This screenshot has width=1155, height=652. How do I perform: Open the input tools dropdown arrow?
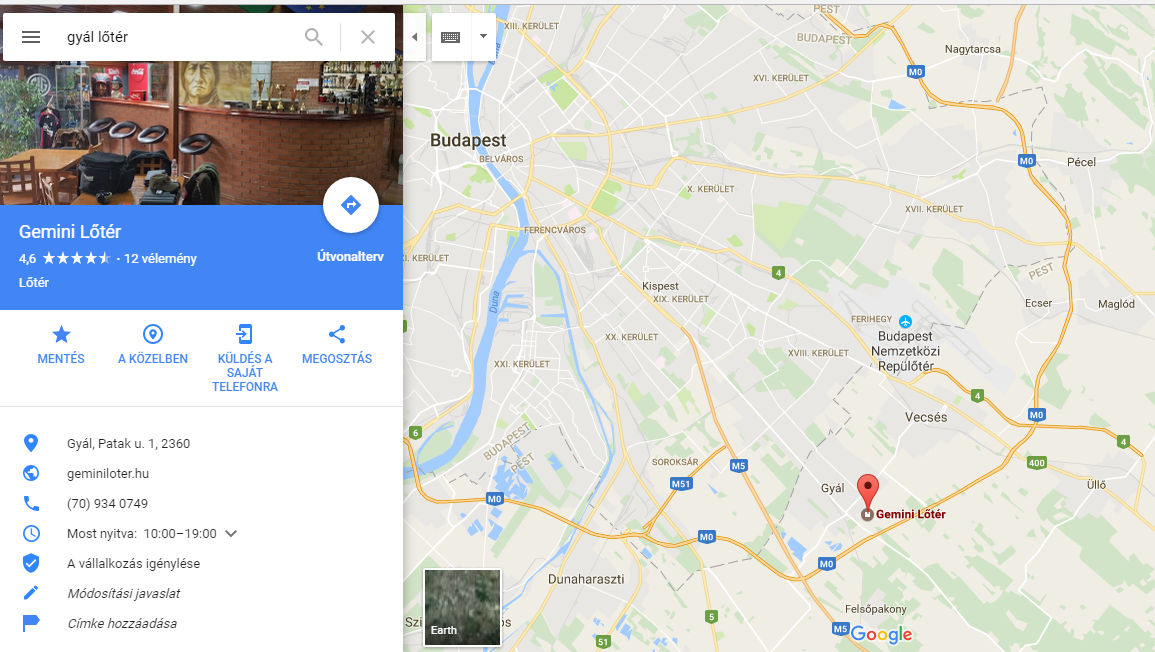click(x=483, y=36)
